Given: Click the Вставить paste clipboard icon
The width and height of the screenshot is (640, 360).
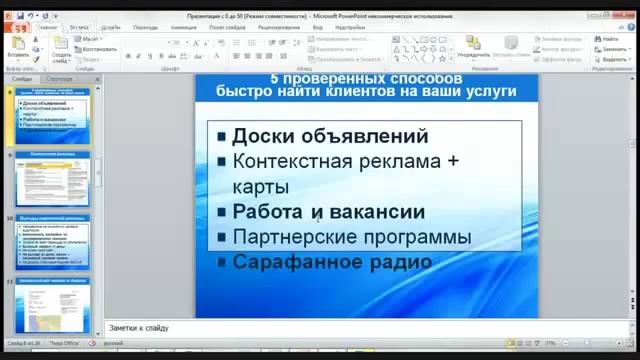Looking at the screenshot, I should point(18,44).
